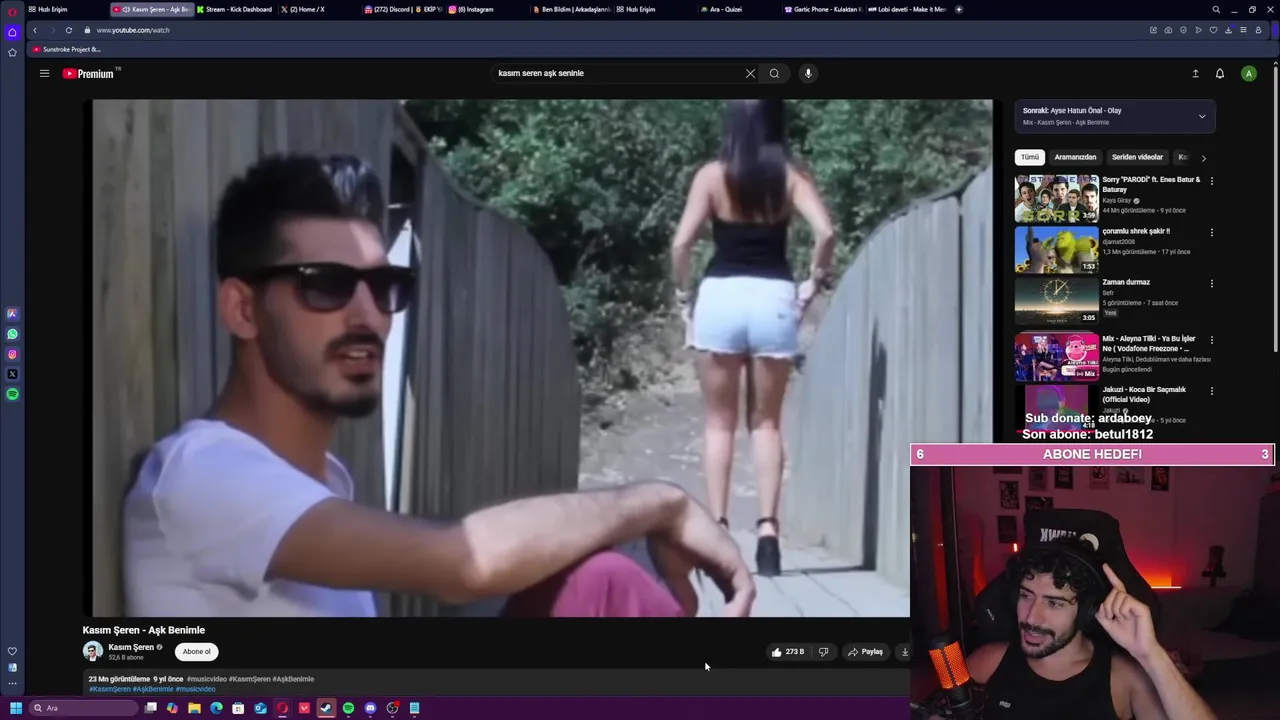Select the Seriden videolar filter chip

click(x=1137, y=157)
